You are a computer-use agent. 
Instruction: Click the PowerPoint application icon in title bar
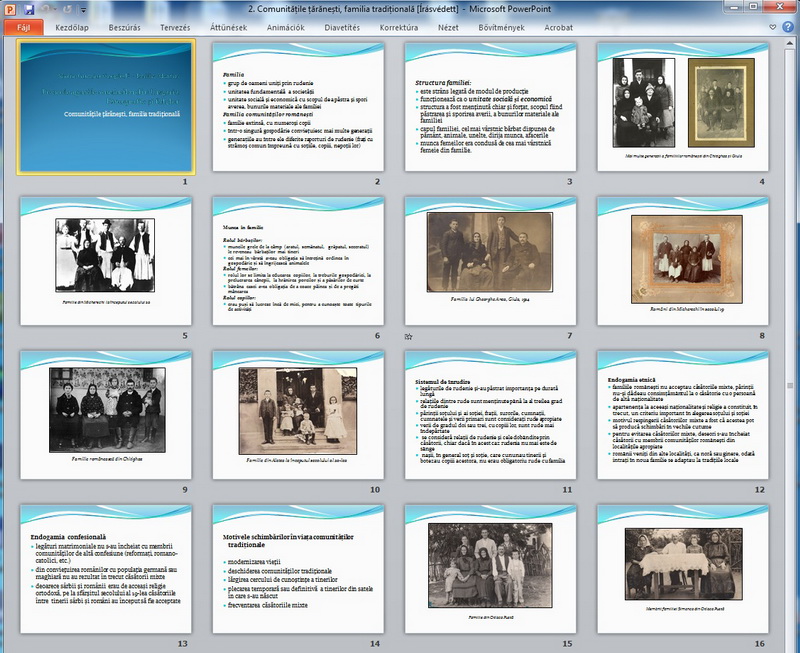pos(8,8)
